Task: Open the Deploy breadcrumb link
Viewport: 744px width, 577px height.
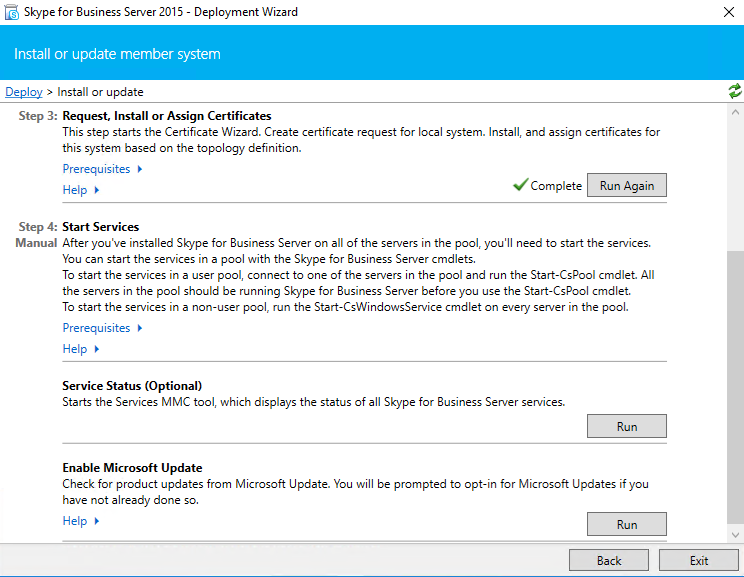Action: [x=24, y=92]
